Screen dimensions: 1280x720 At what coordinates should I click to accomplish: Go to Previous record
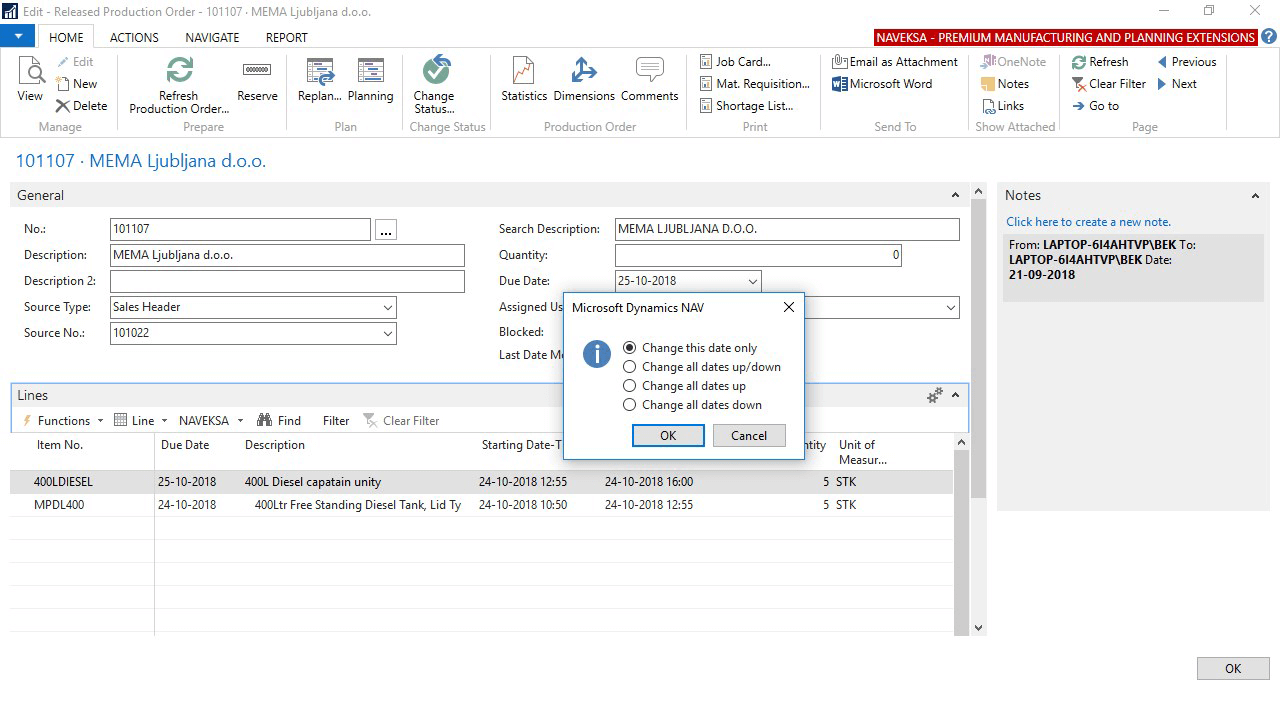(x=1186, y=62)
